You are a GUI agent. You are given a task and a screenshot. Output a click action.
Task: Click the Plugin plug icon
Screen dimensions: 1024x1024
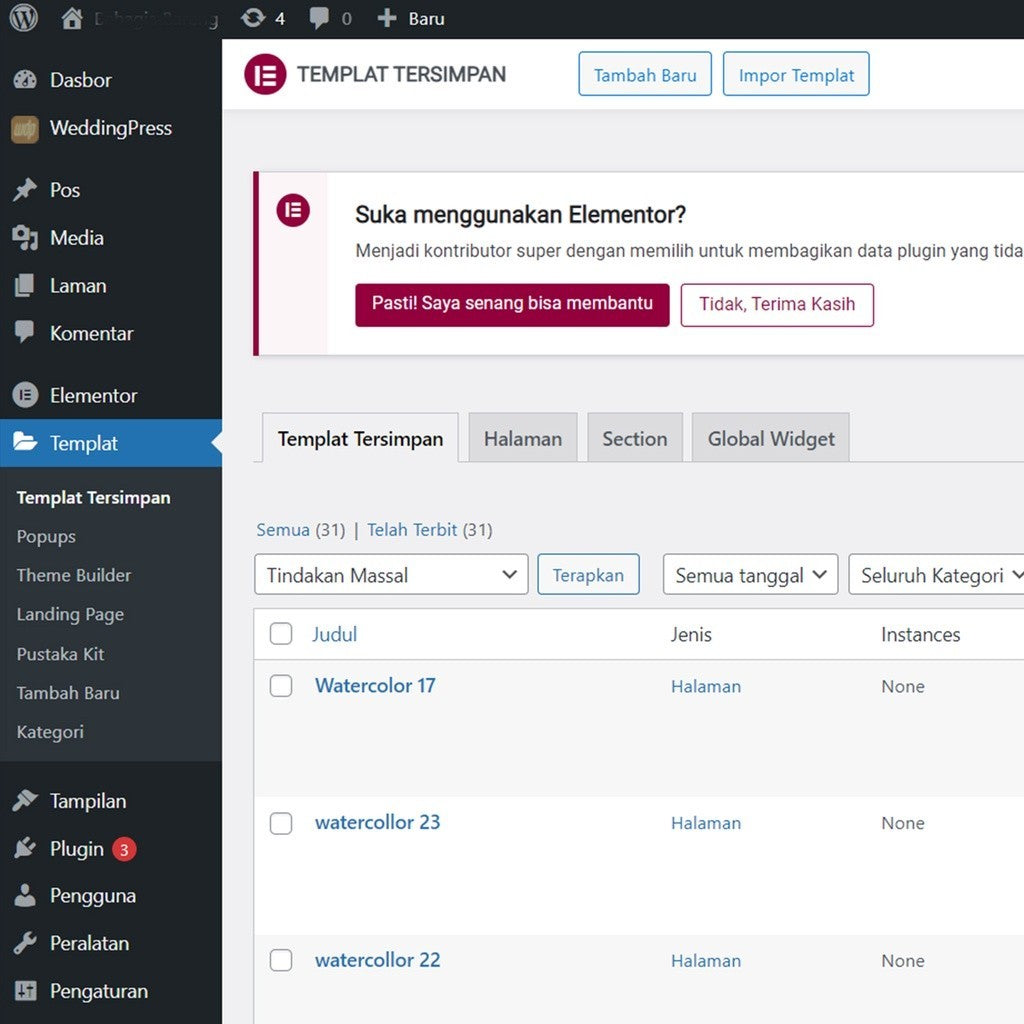point(25,848)
